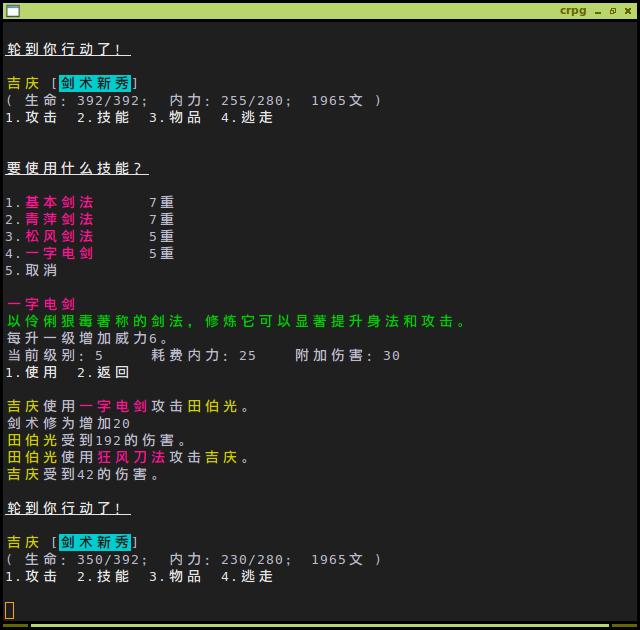Click the 3.物品 option below the 生命: 350/392 line
Image resolution: width=640 pixels, height=630 pixels.
[x=175, y=576]
